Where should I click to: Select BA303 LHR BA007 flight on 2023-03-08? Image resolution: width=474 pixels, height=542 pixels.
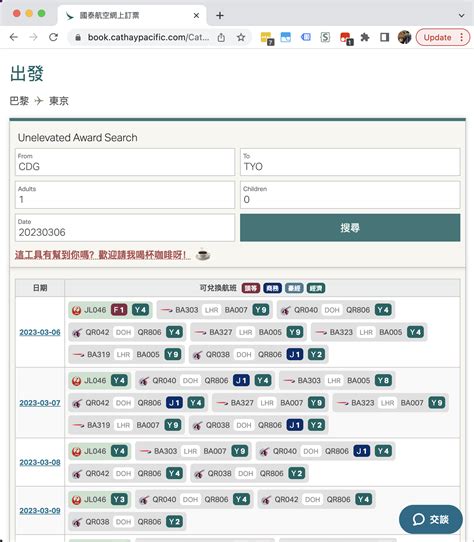pyautogui.click(x=194, y=451)
